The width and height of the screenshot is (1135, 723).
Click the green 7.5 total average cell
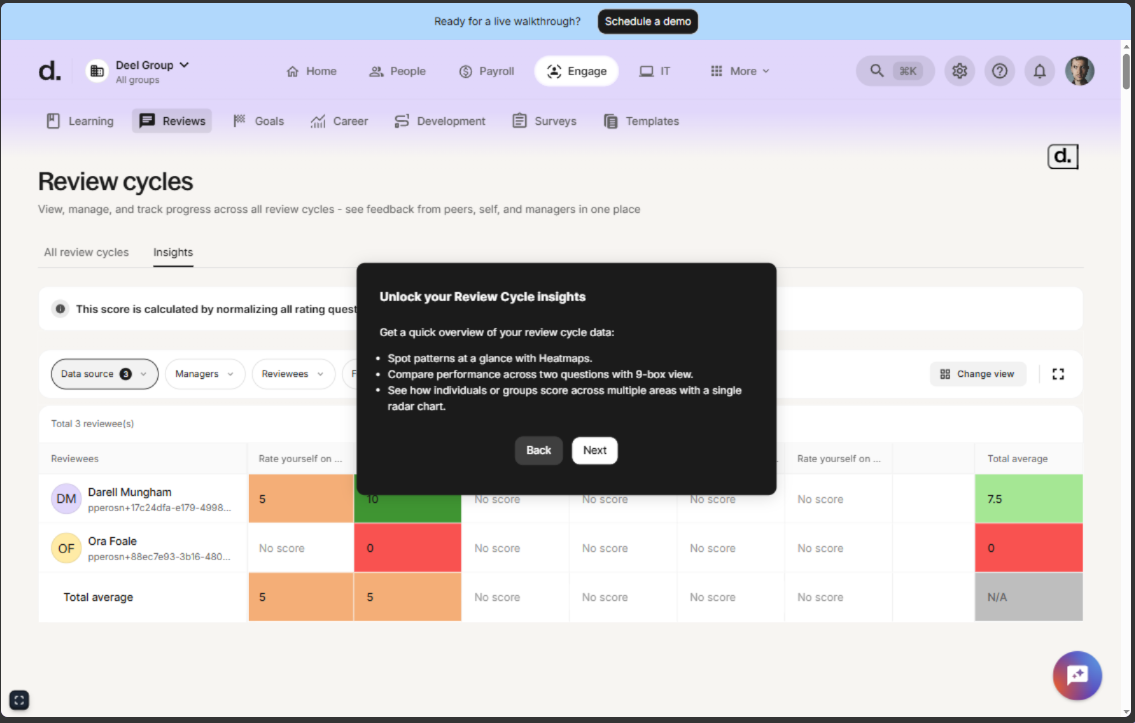click(x=1028, y=499)
